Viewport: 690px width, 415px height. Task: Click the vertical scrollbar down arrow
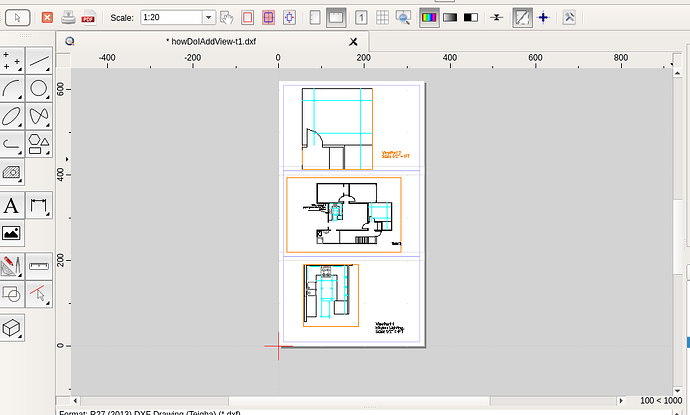point(677,391)
